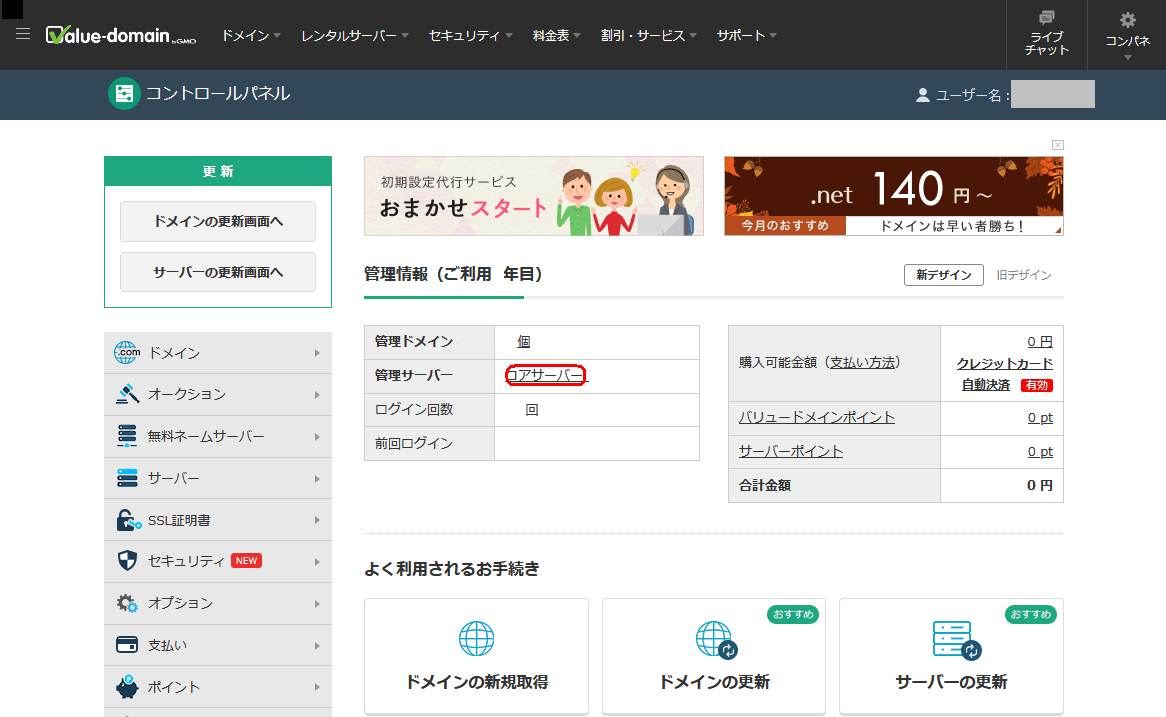Expand the コンパネ gear dropdown
1166x717 pixels.
click(x=1127, y=35)
